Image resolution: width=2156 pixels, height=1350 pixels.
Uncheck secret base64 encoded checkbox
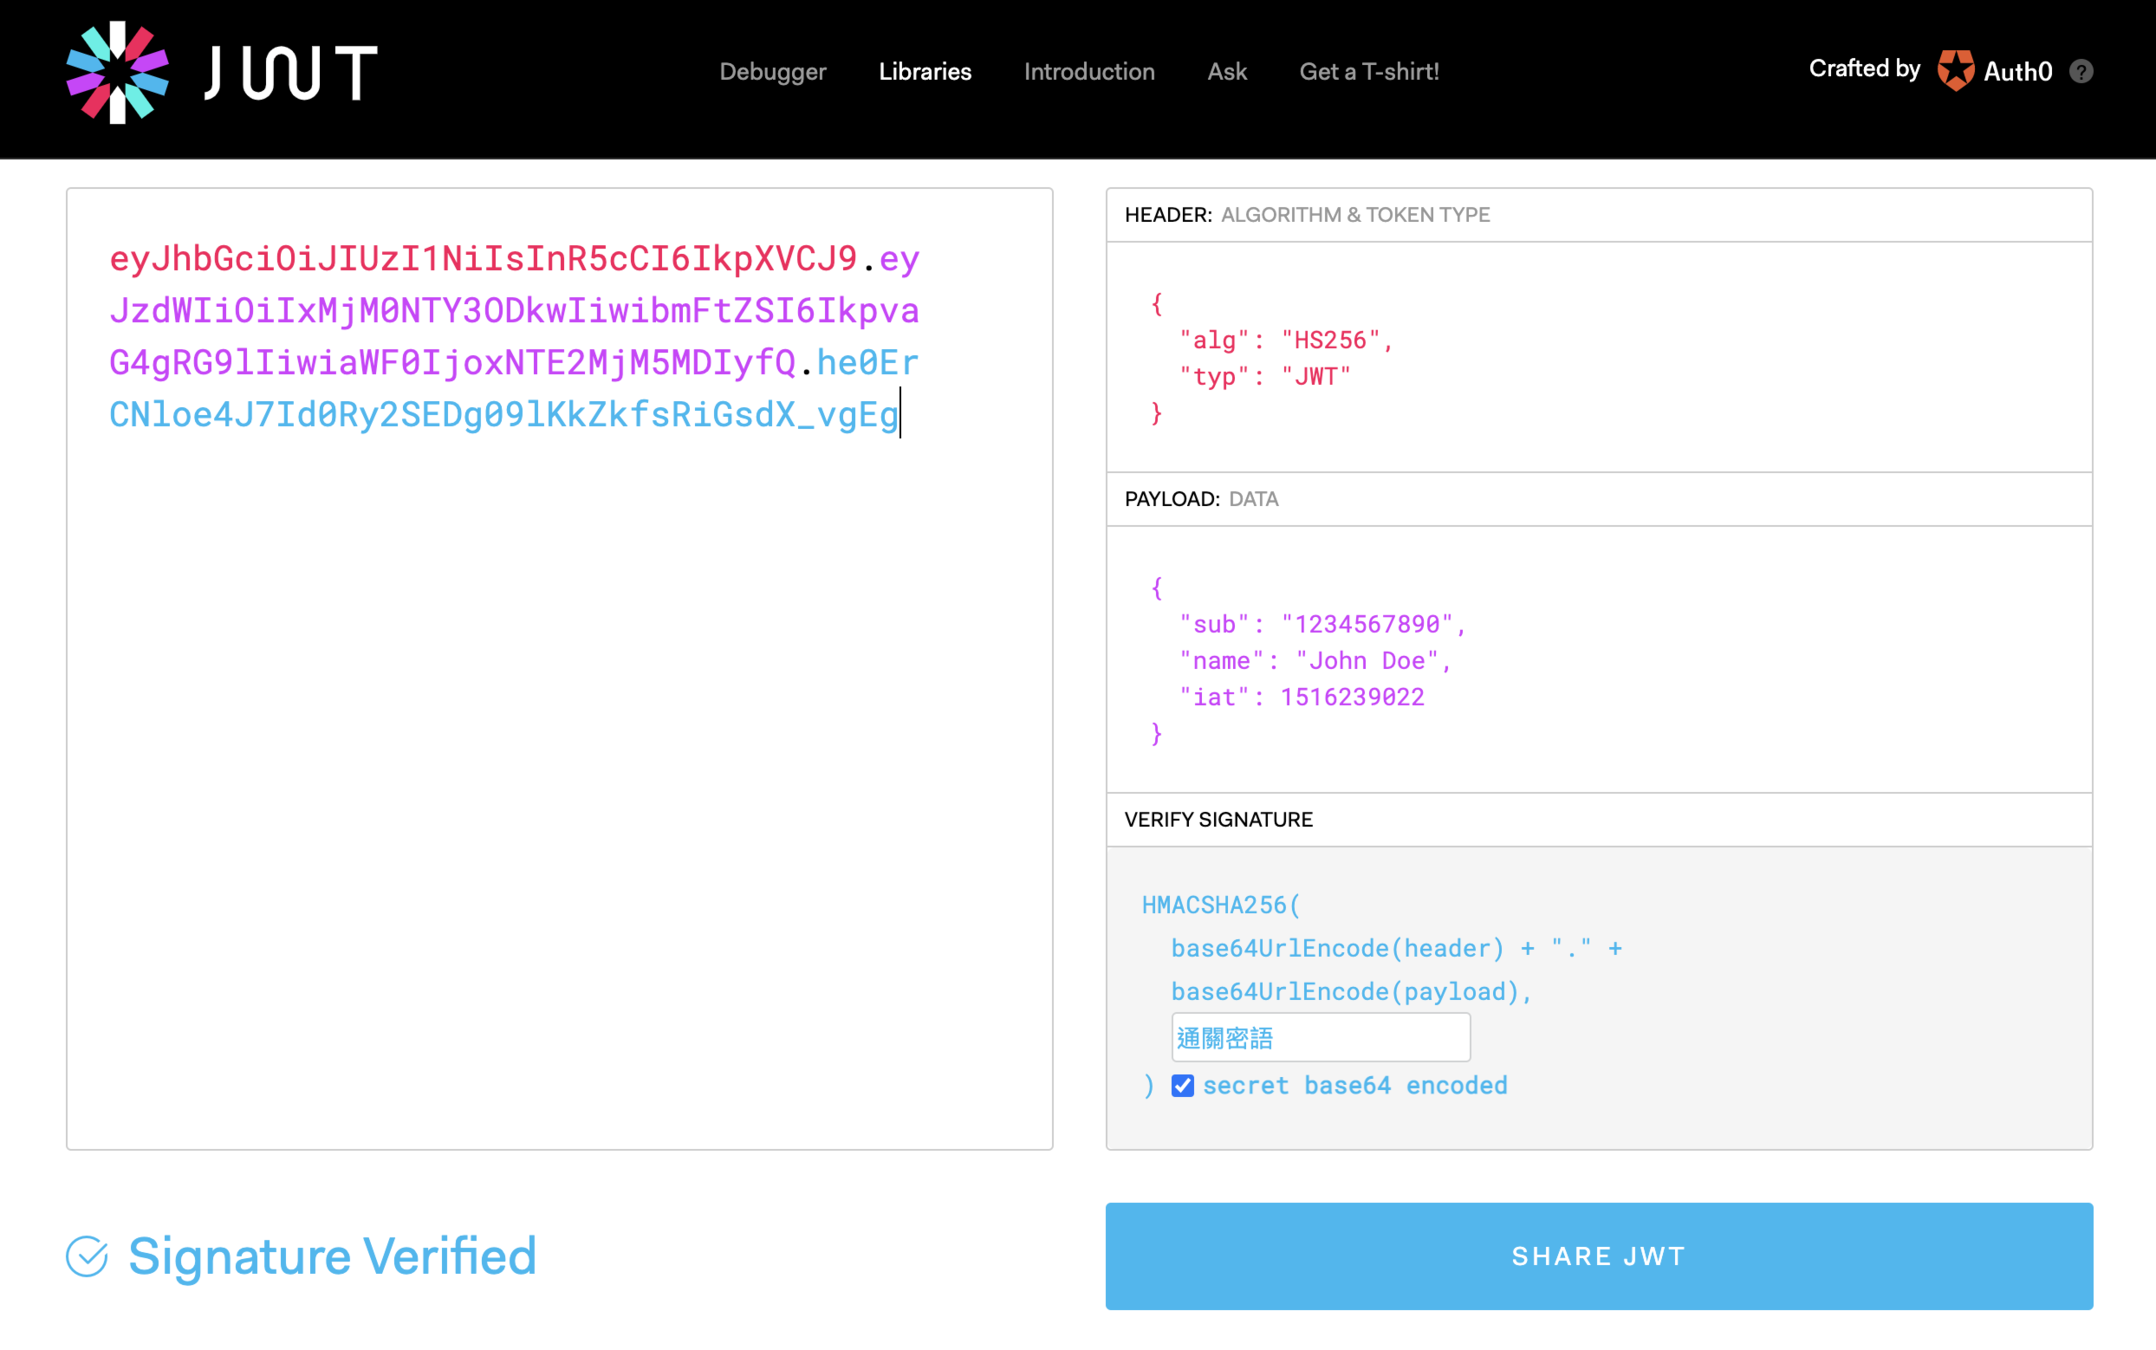click(1182, 1086)
